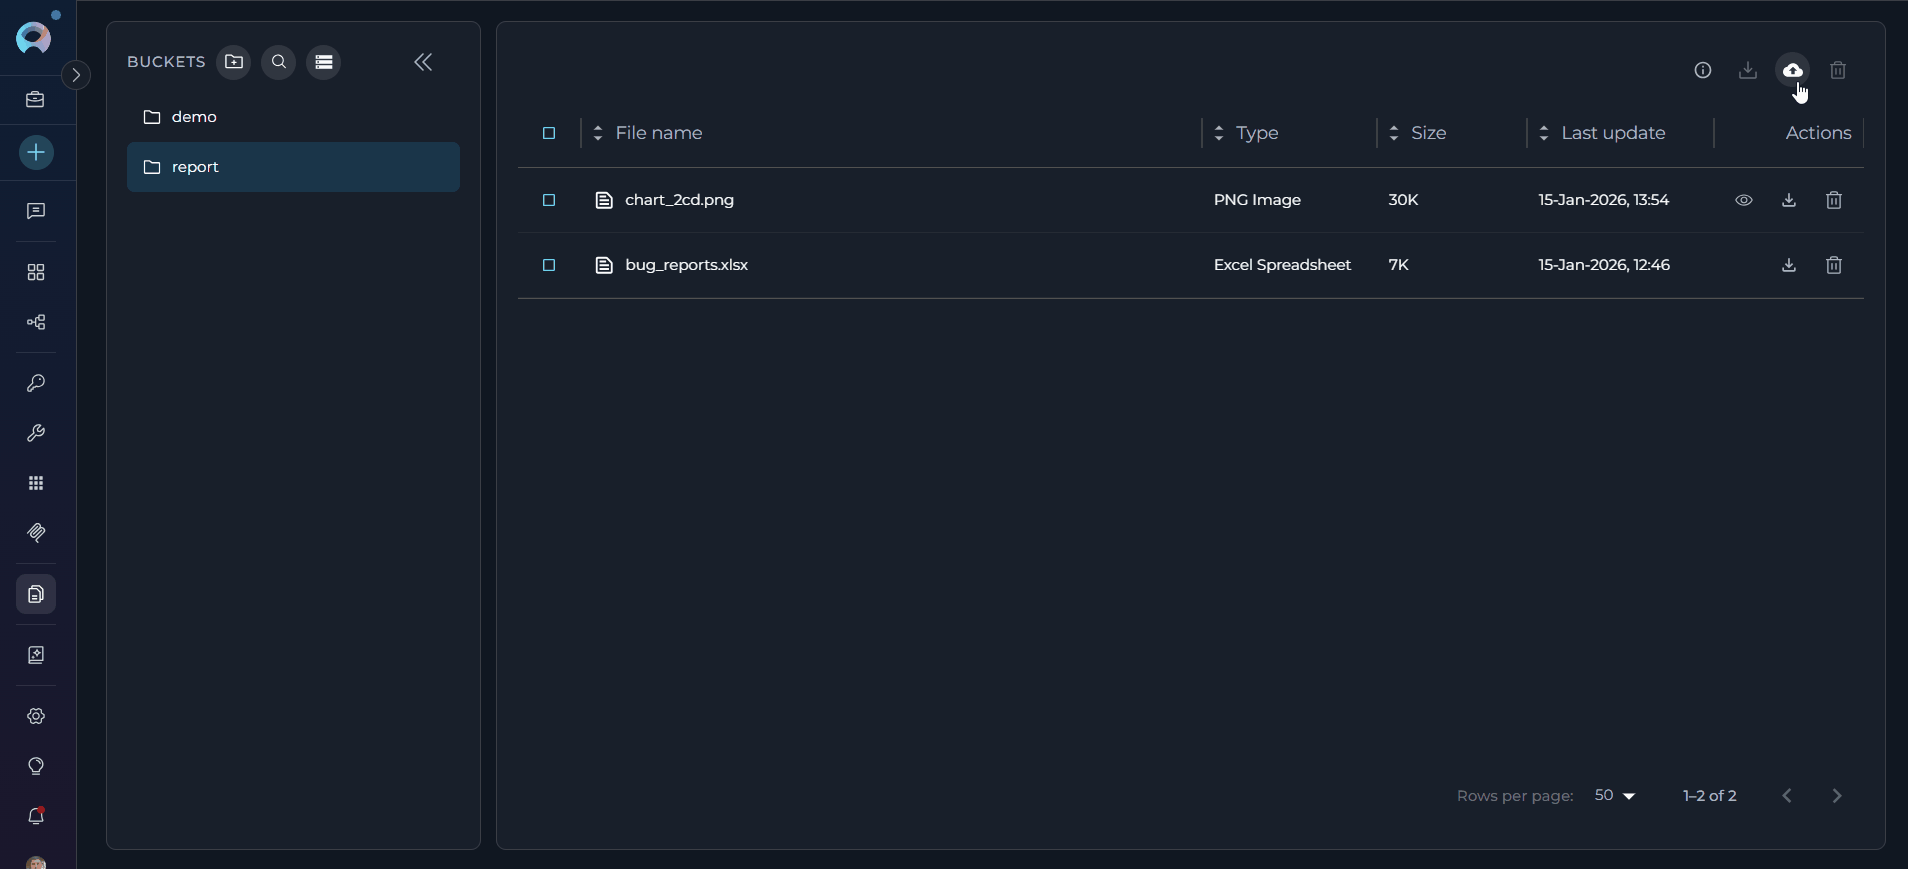Sort files by Last update column
The height and width of the screenshot is (869, 1908).
1612,133
